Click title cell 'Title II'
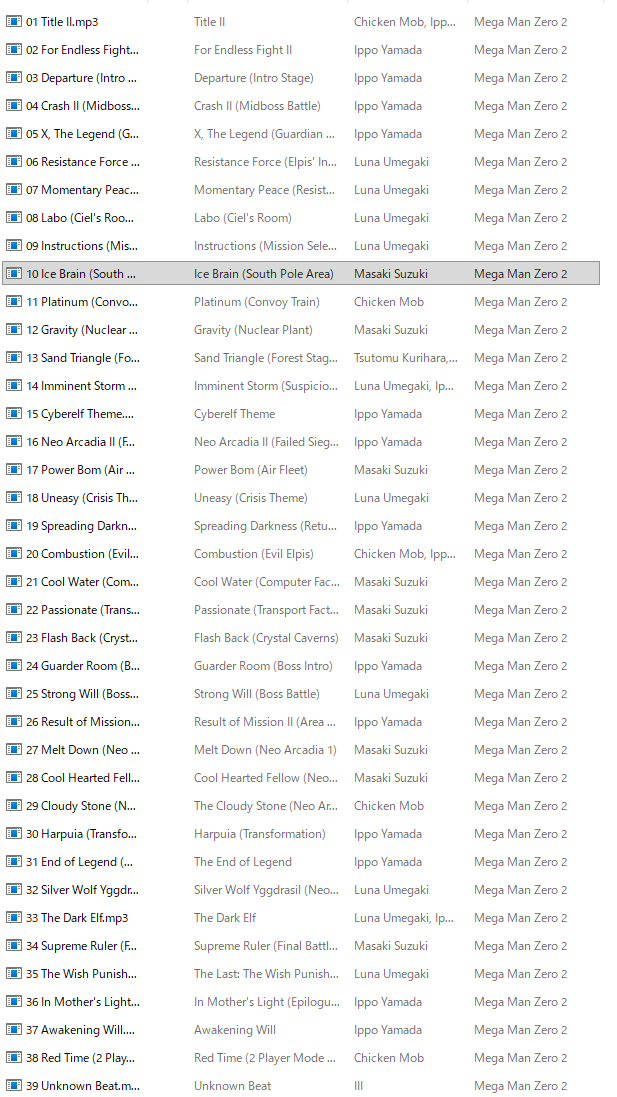This screenshot has width=617, height=1097. (209, 22)
